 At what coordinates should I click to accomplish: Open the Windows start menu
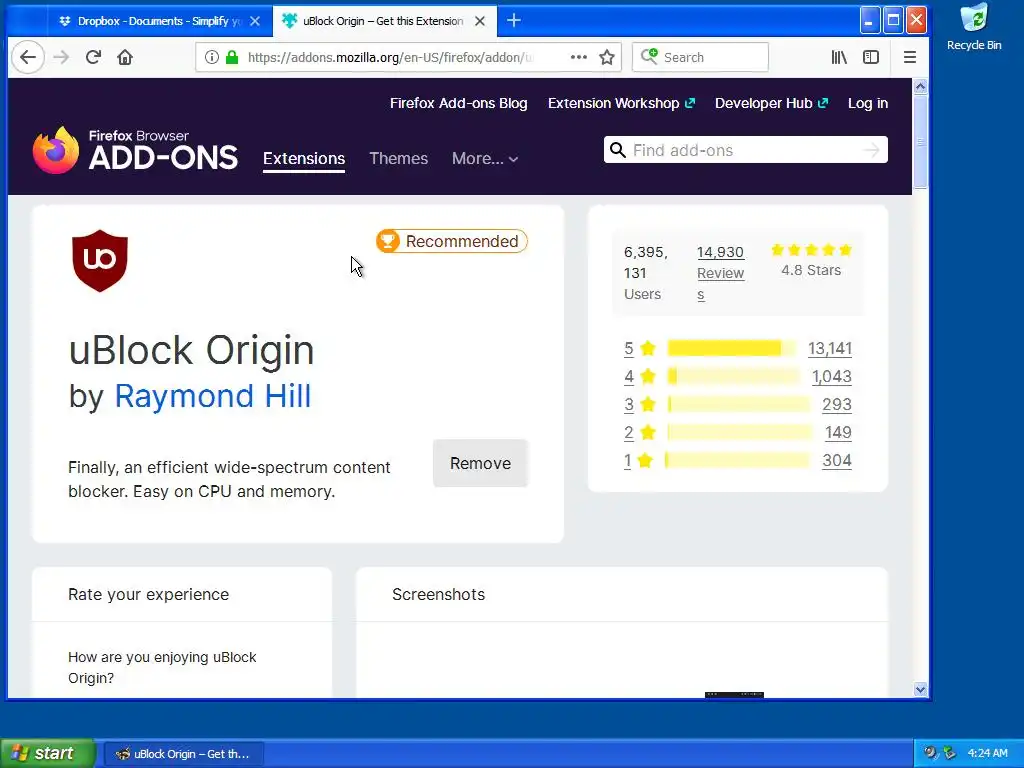(48, 753)
